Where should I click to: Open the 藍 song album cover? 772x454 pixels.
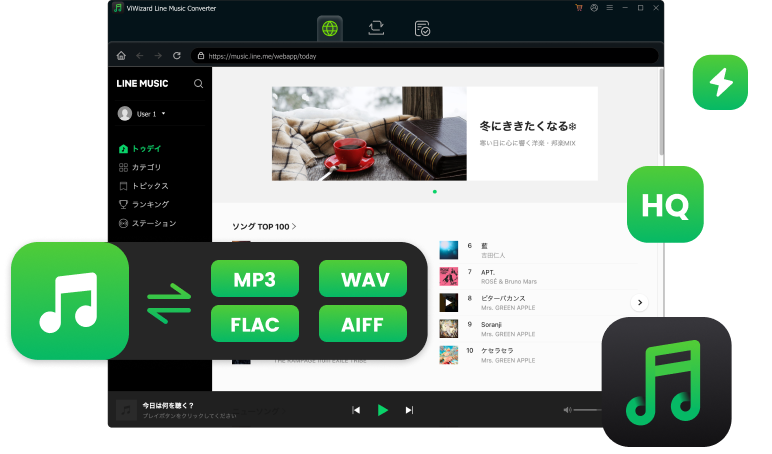(x=449, y=250)
